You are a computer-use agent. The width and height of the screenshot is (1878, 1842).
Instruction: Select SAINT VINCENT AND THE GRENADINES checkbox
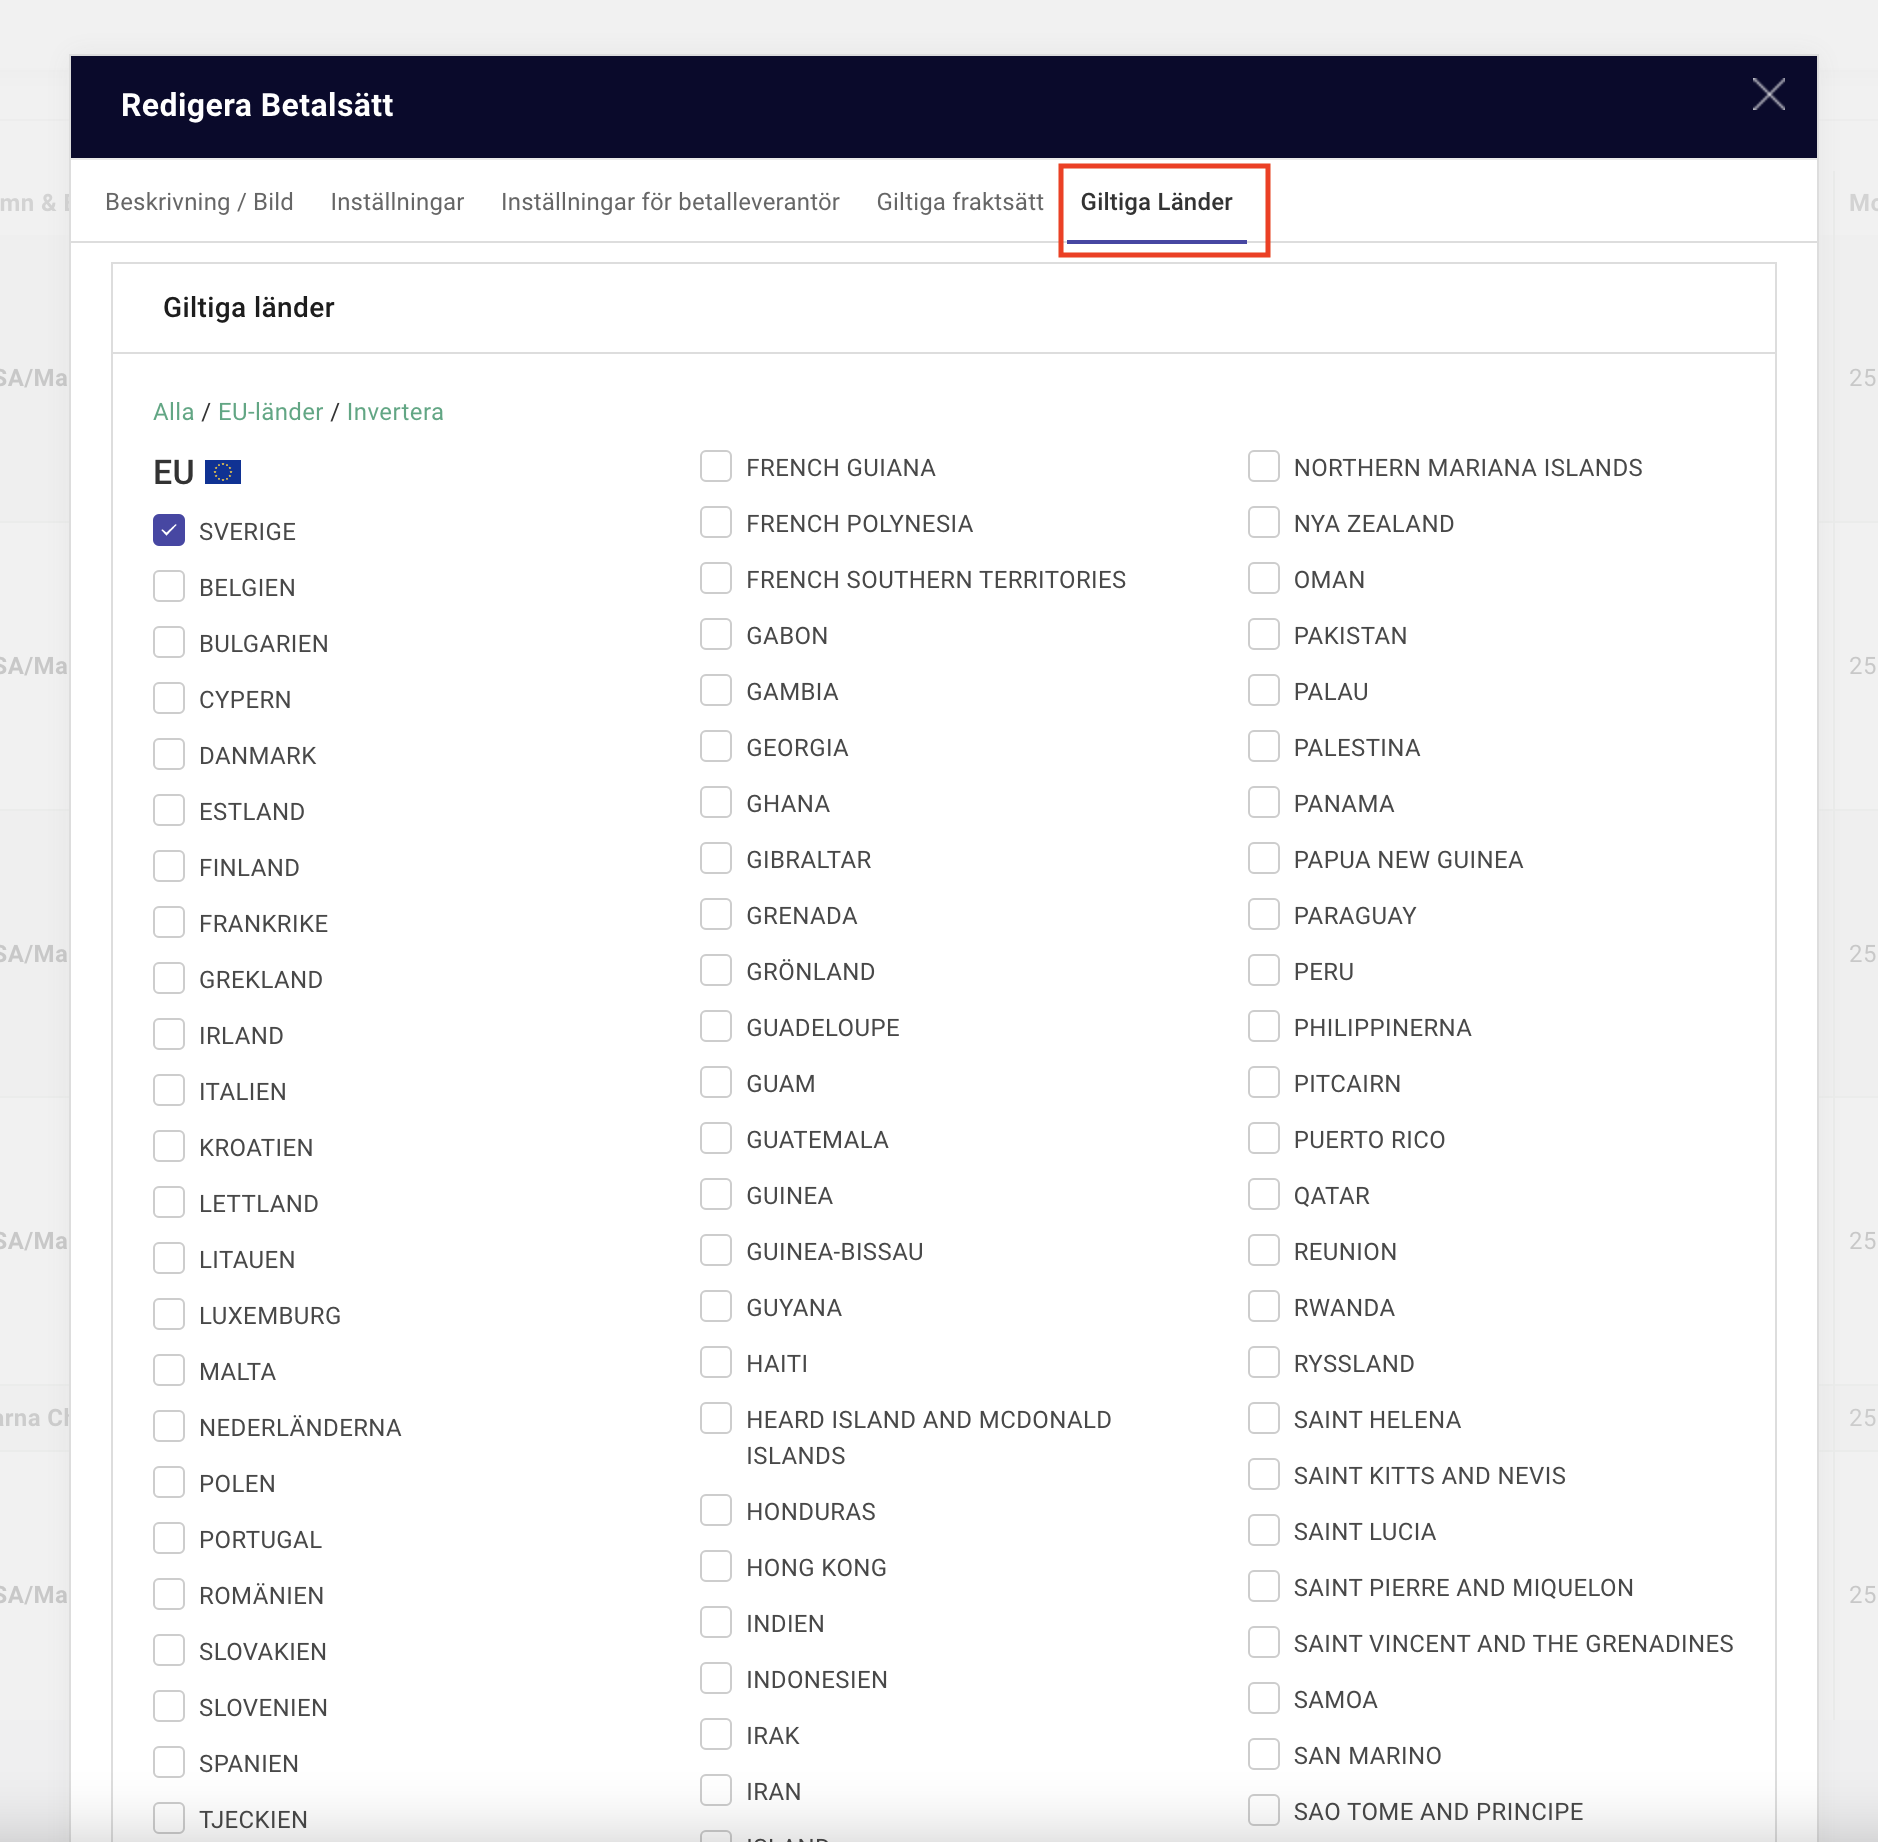1264,1643
